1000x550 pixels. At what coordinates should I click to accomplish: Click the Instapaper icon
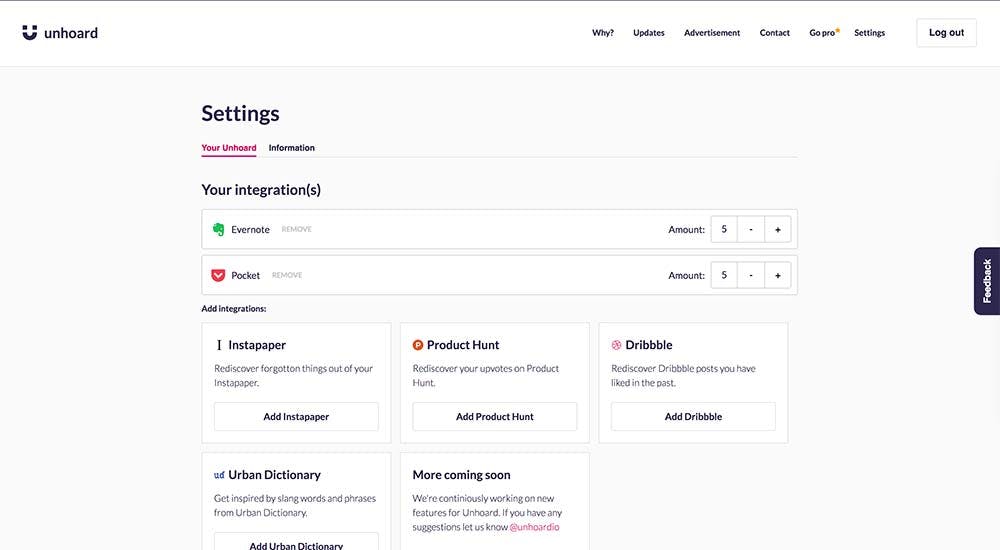[x=219, y=345]
